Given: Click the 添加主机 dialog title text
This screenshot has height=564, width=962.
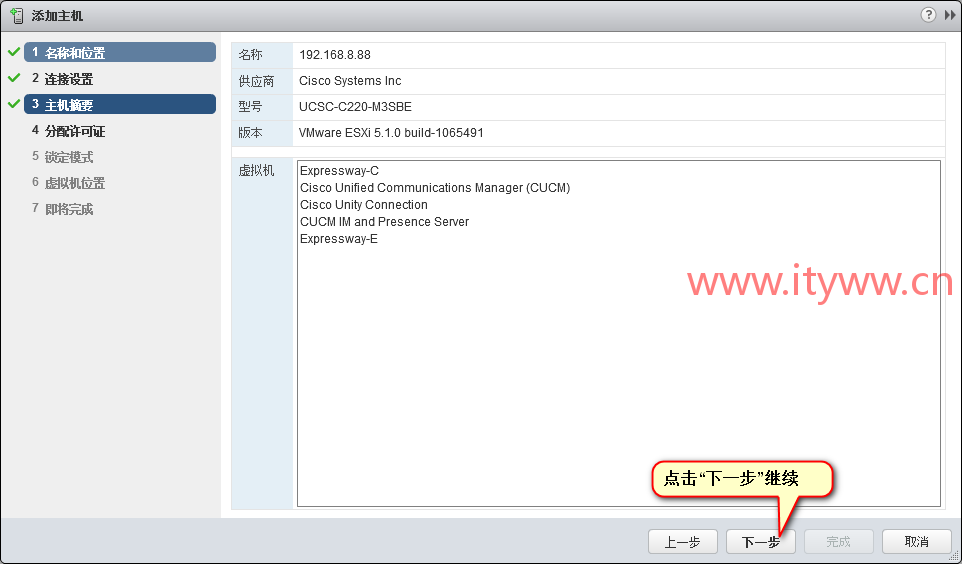Looking at the screenshot, I should 57,15.
